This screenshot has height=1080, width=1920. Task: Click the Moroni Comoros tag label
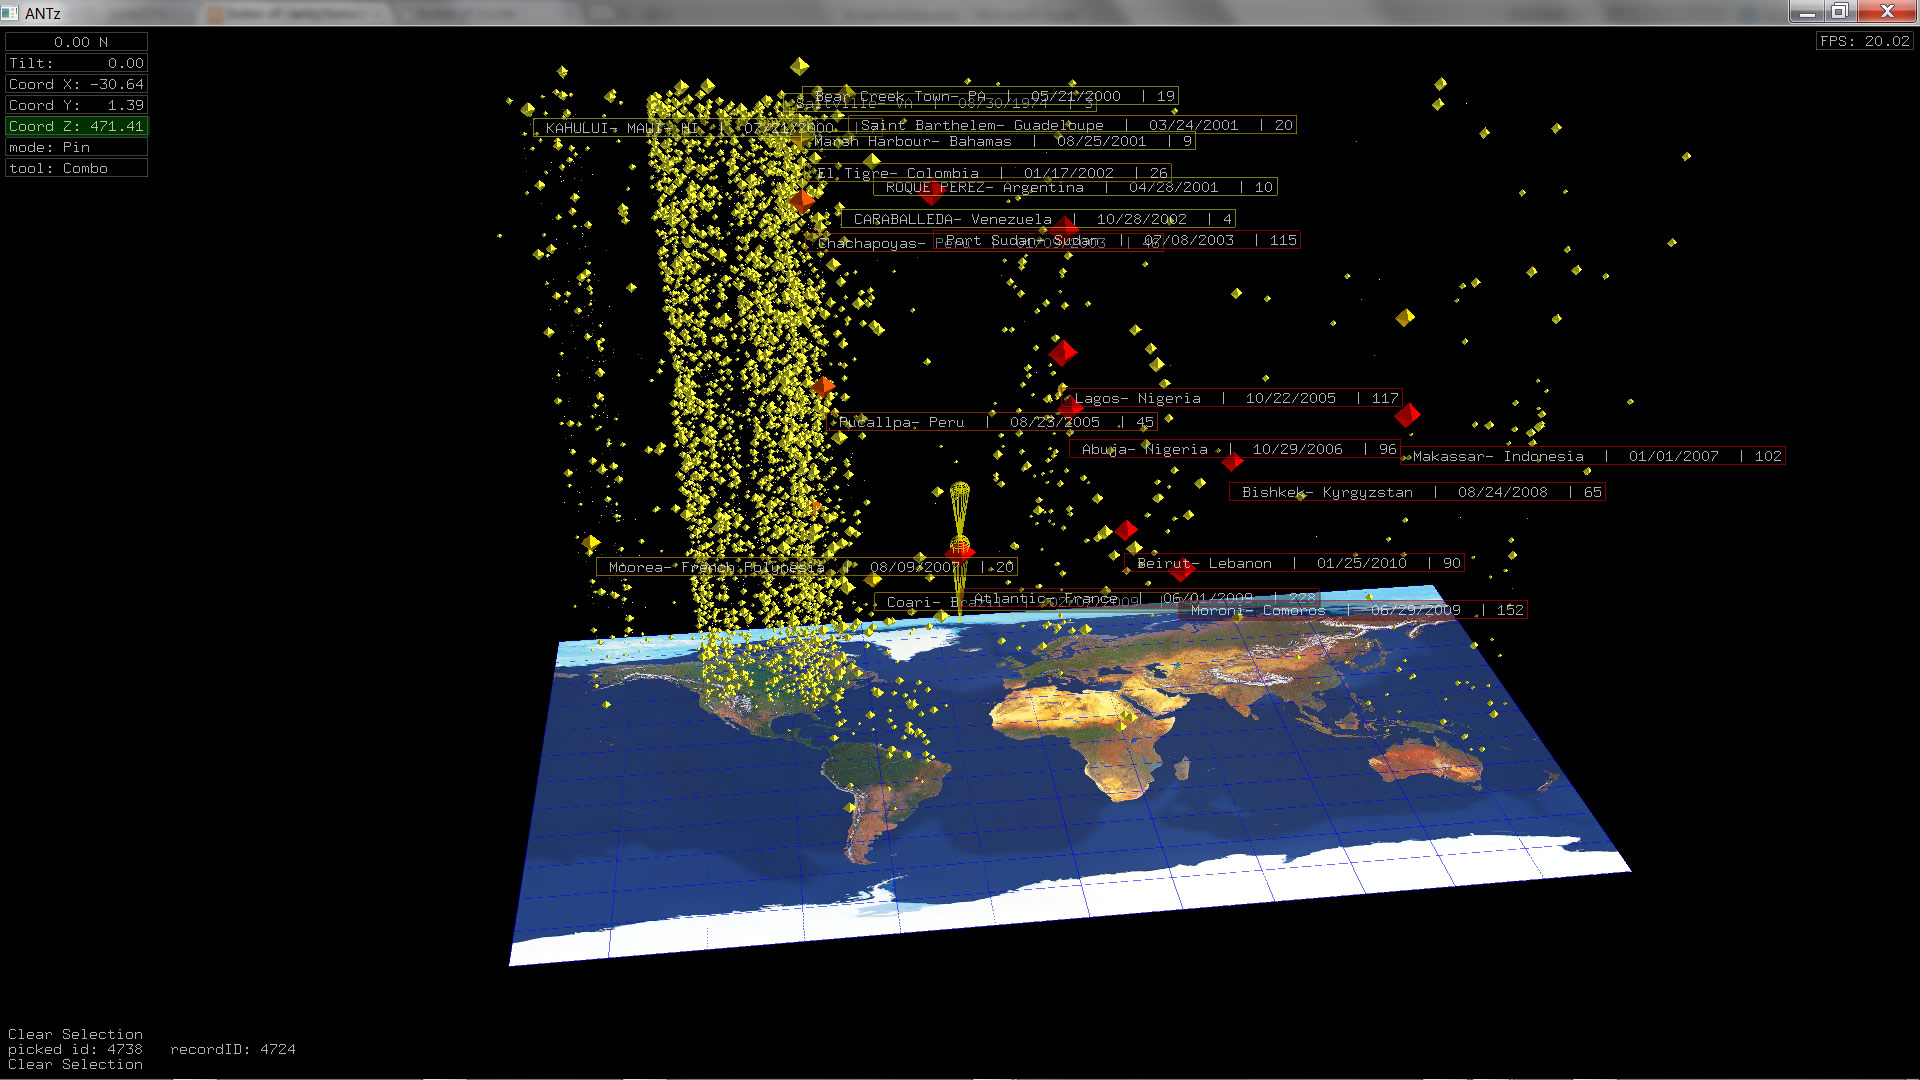coord(1352,610)
